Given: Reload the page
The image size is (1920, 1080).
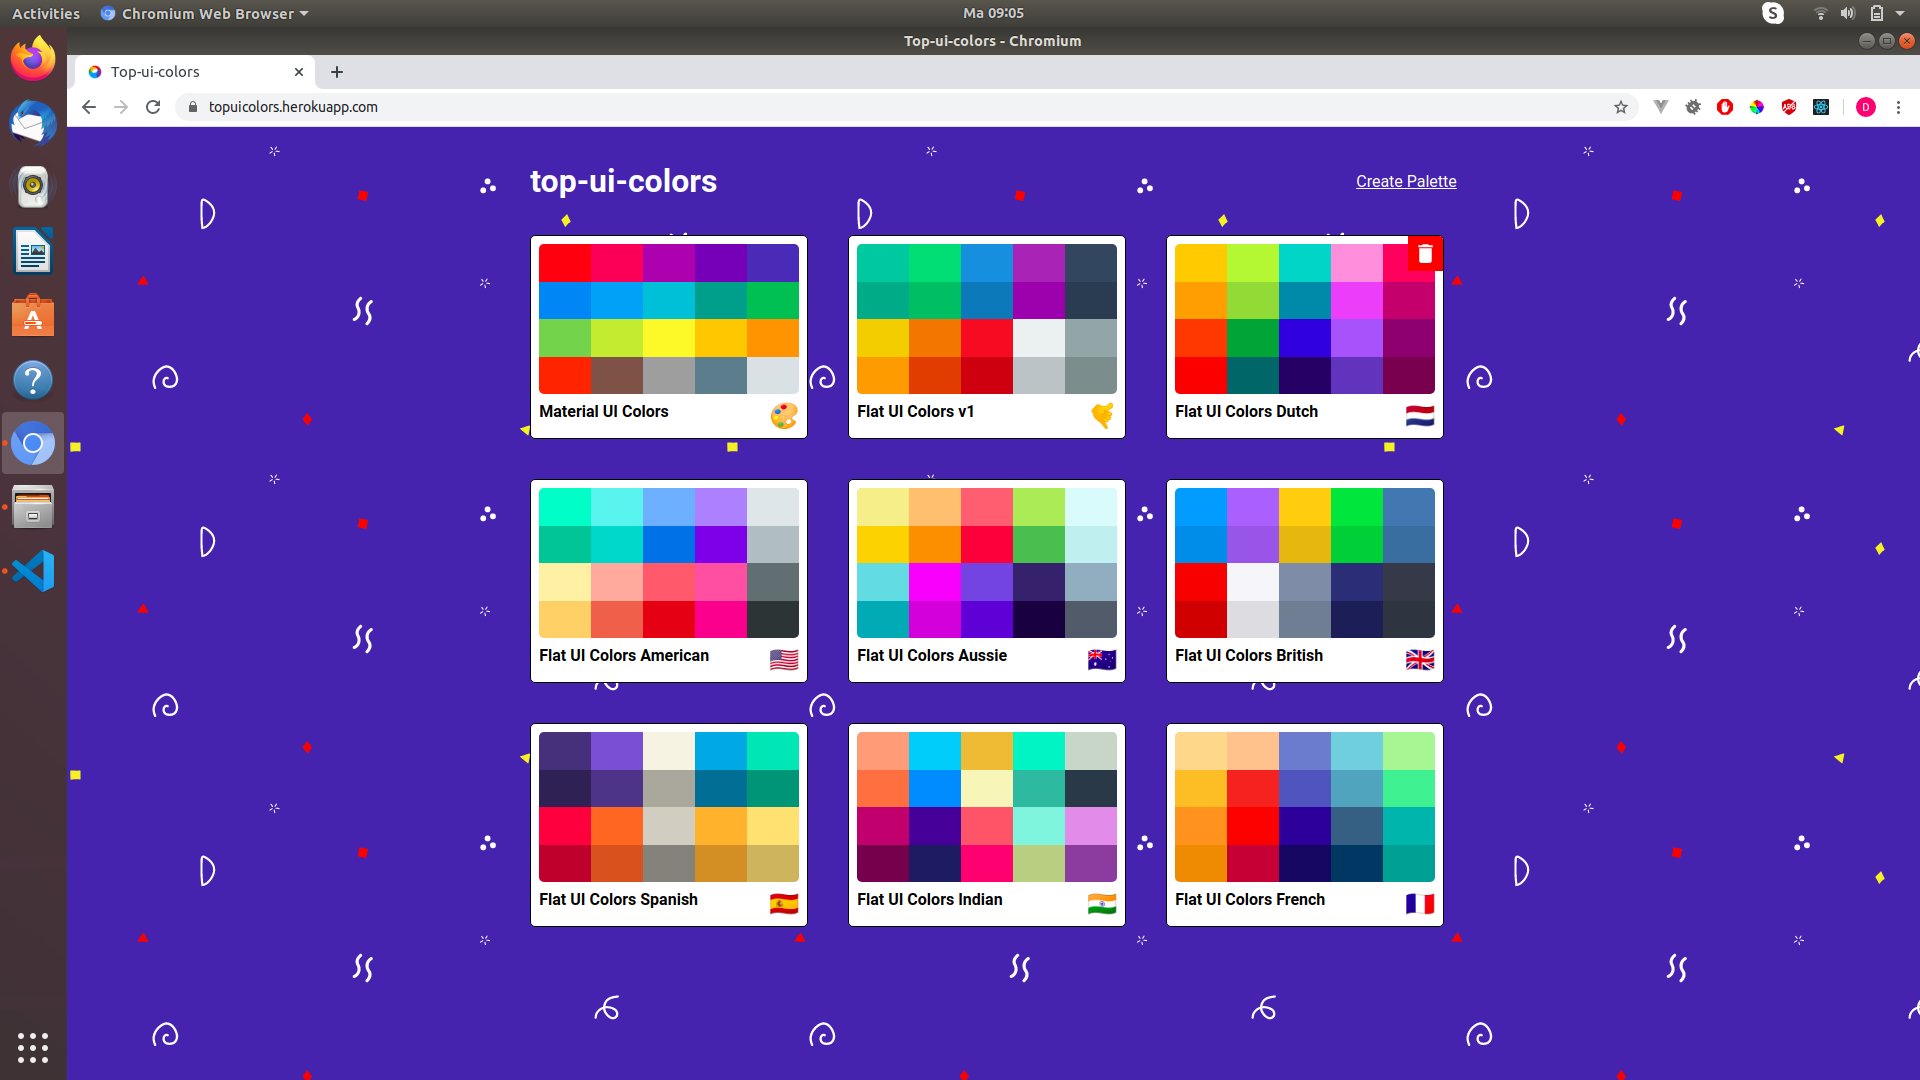Looking at the screenshot, I should pyautogui.click(x=153, y=107).
